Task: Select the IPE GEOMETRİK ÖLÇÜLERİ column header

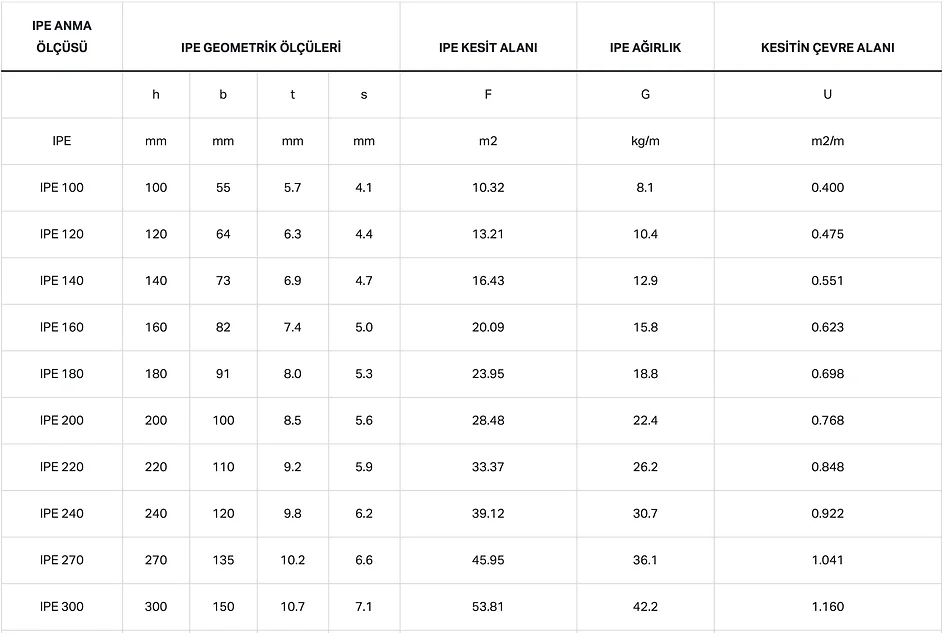Action: click(x=261, y=47)
